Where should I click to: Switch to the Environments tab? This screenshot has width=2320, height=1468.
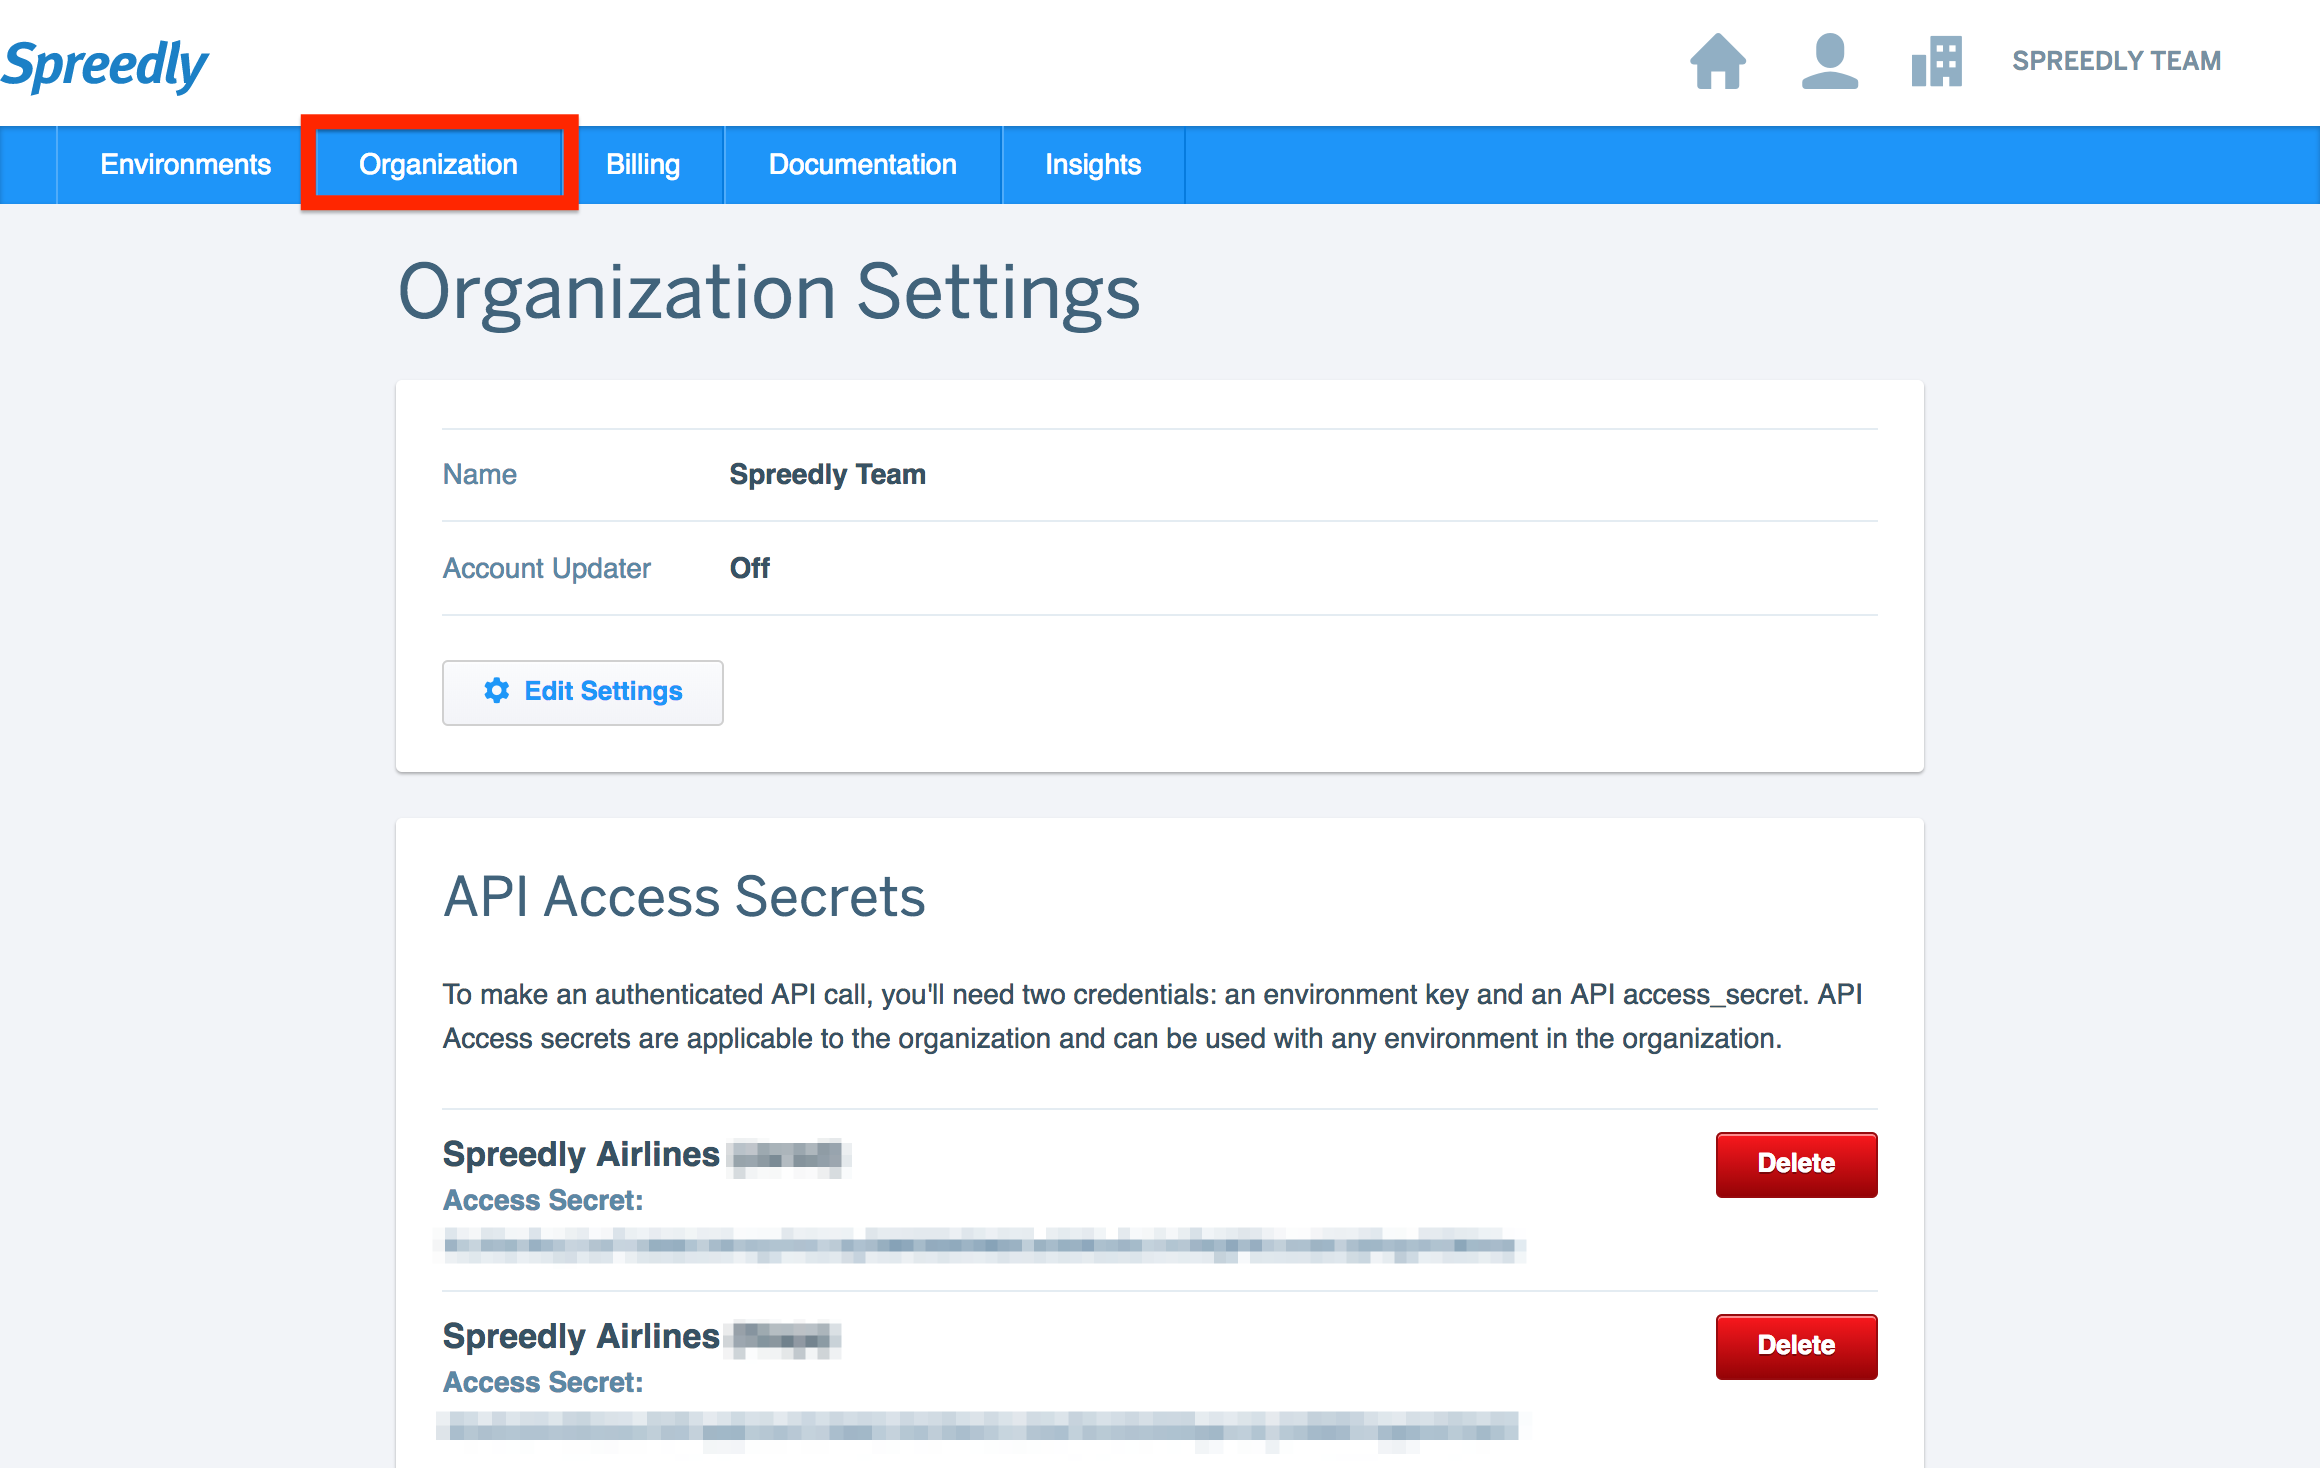(185, 164)
